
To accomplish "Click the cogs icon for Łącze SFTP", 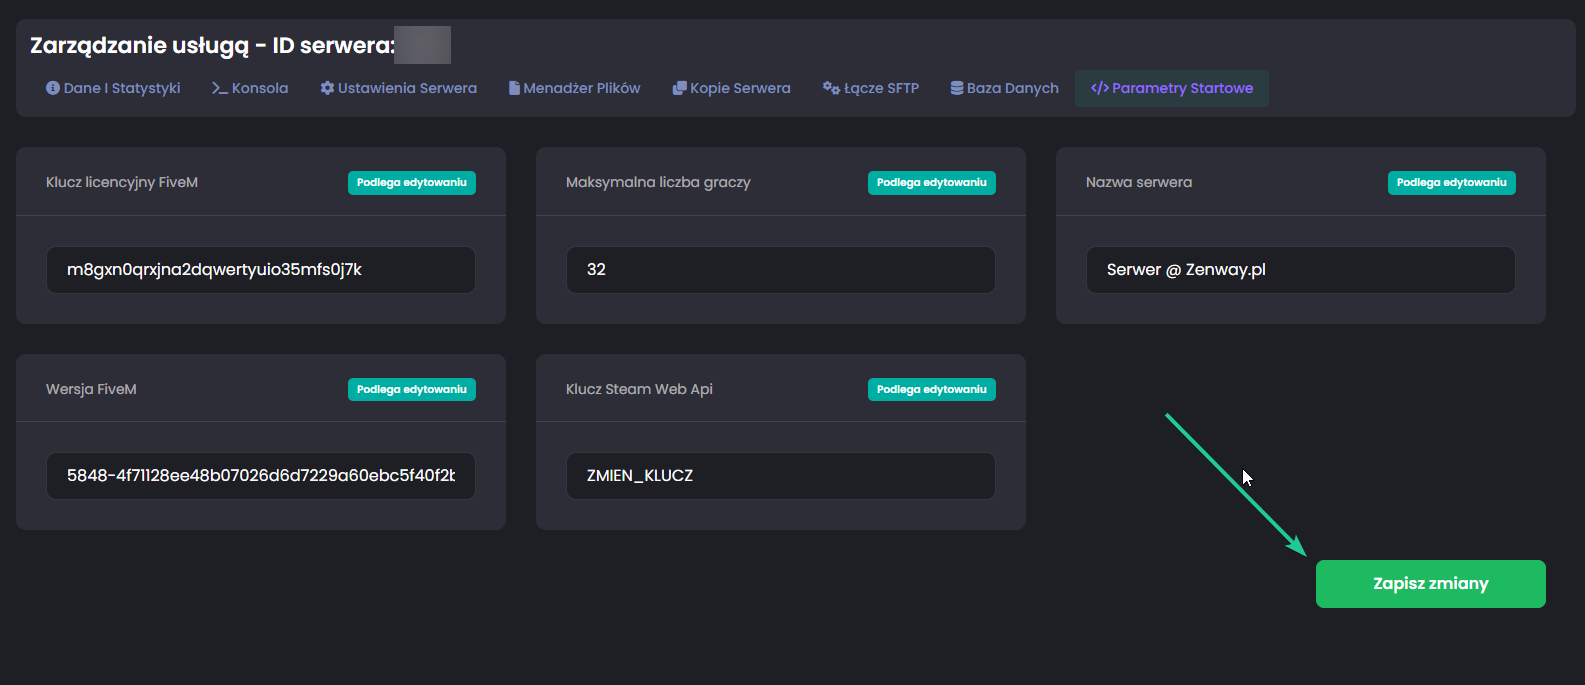I will (831, 88).
